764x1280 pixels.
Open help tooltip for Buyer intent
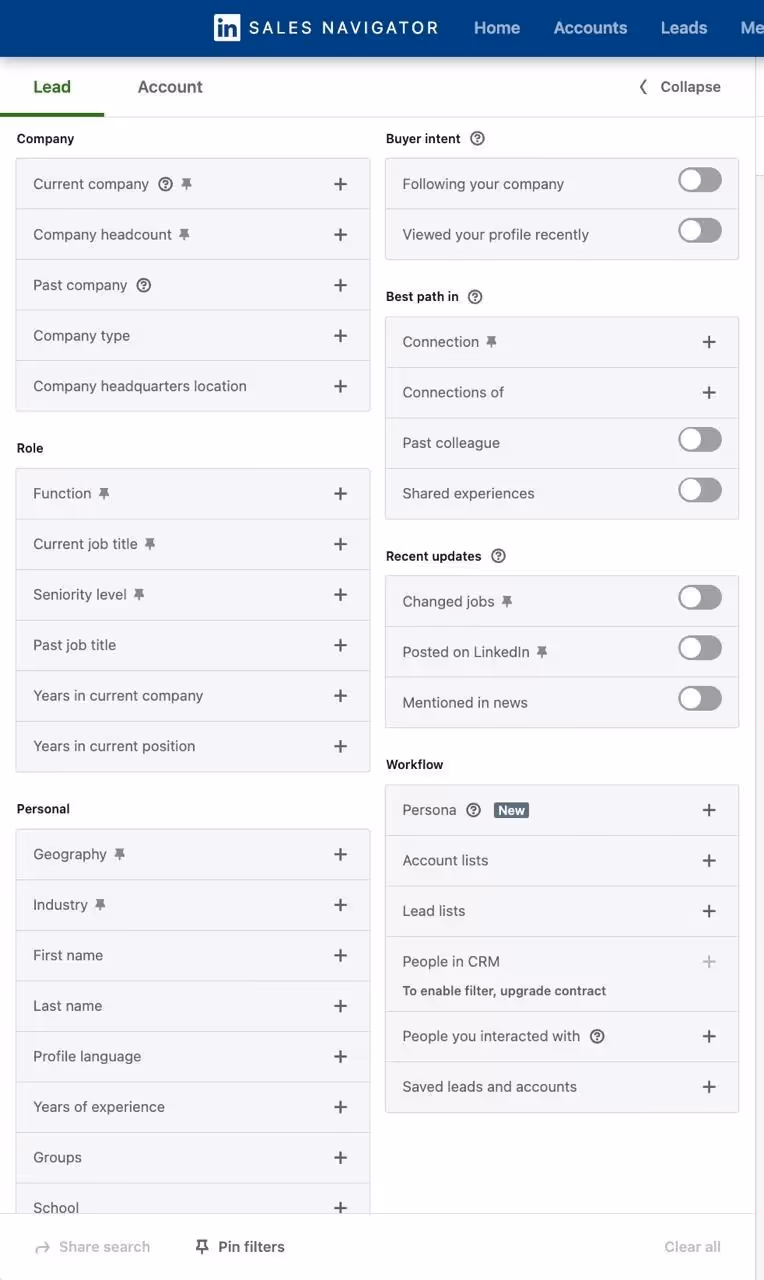[x=477, y=138]
